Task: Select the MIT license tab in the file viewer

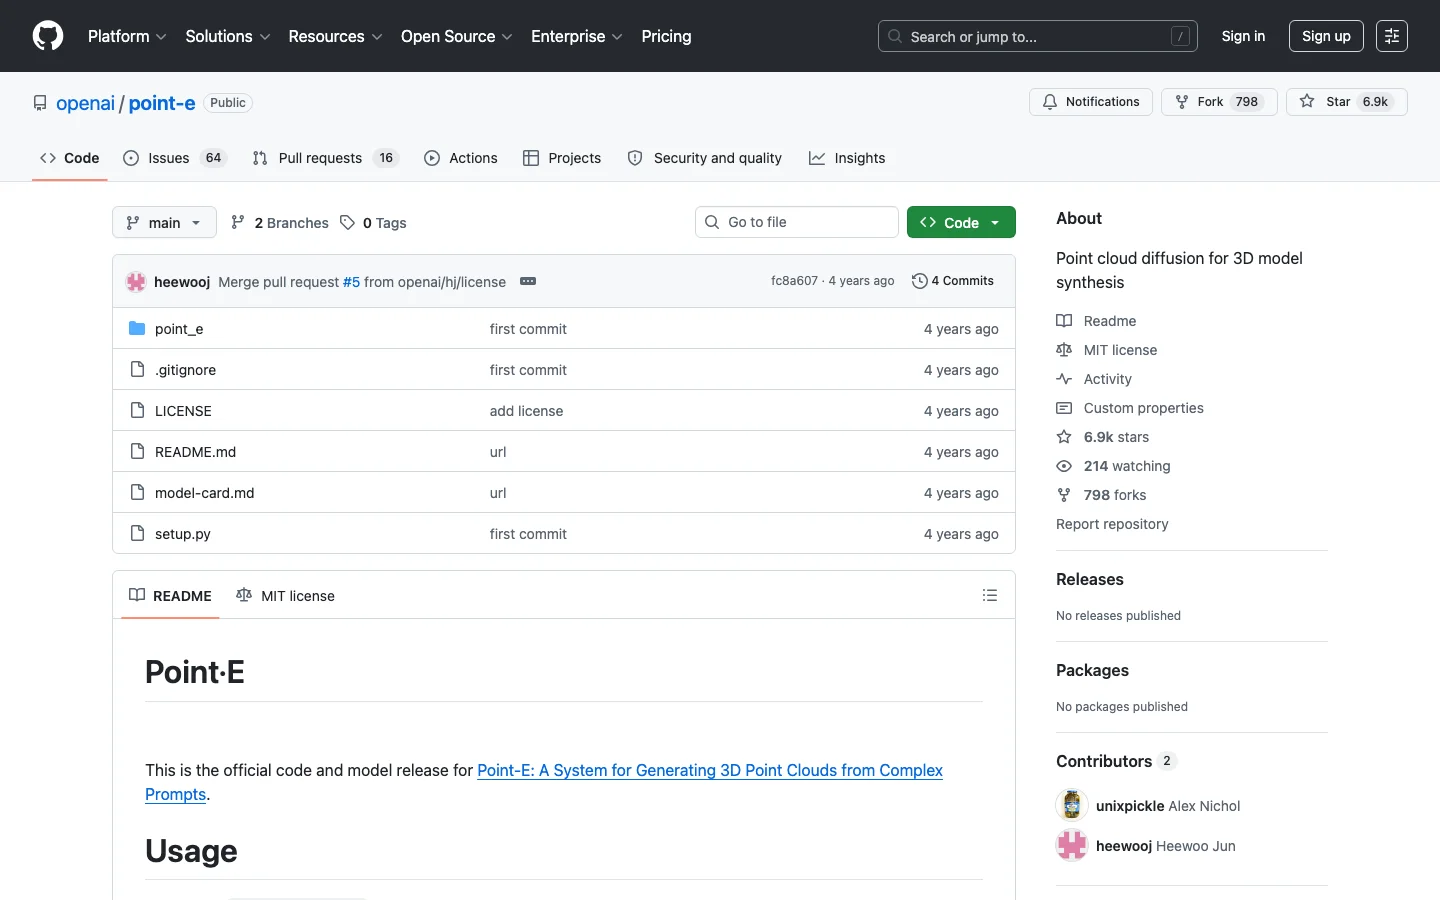Action: [x=285, y=595]
